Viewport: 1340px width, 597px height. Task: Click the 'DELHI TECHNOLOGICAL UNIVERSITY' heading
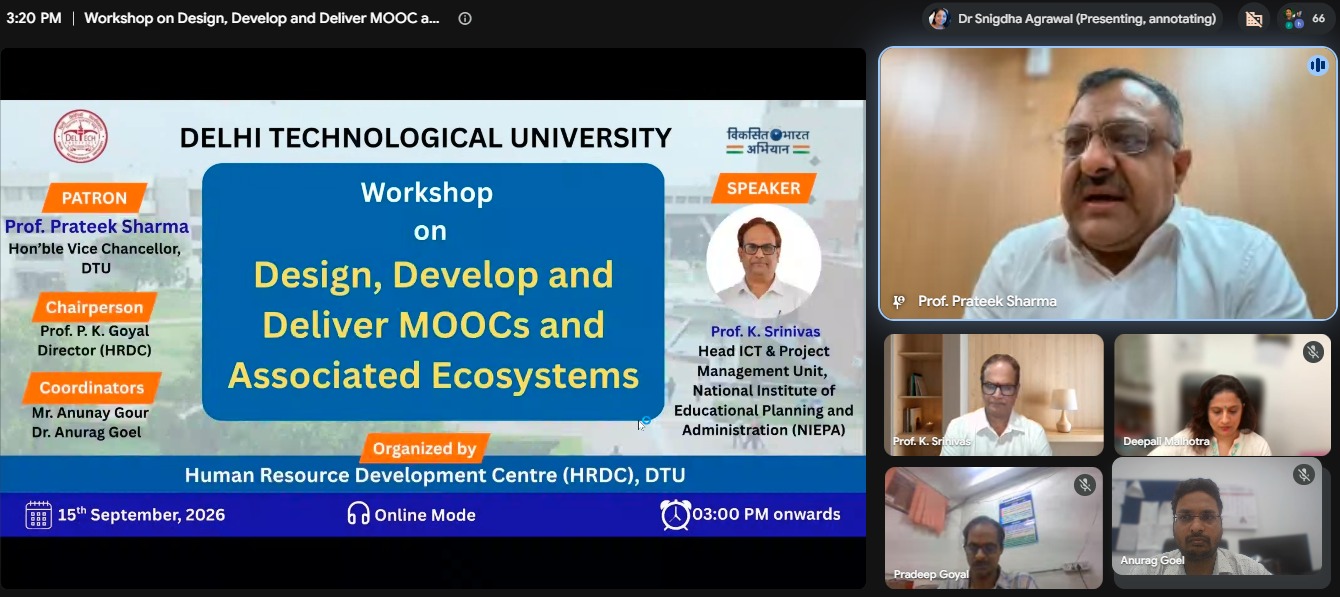tap(426, 137)
